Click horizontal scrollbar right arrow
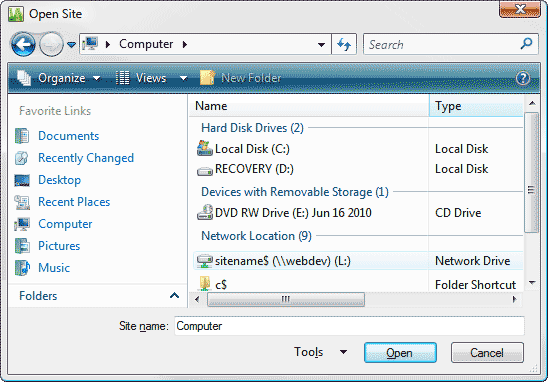The image size is (548, 382). 514,299
